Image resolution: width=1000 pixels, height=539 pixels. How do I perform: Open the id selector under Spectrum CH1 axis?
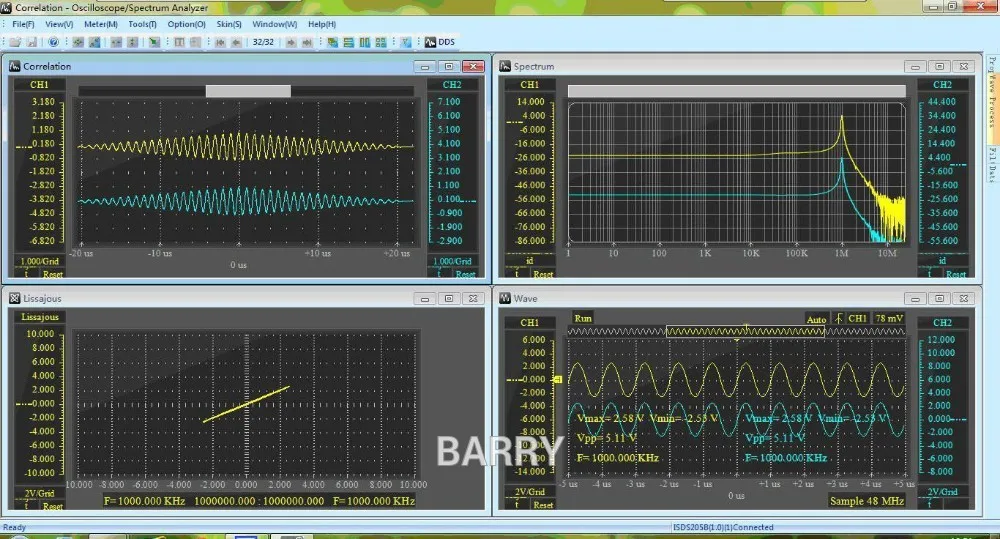[x=529, y=260]
